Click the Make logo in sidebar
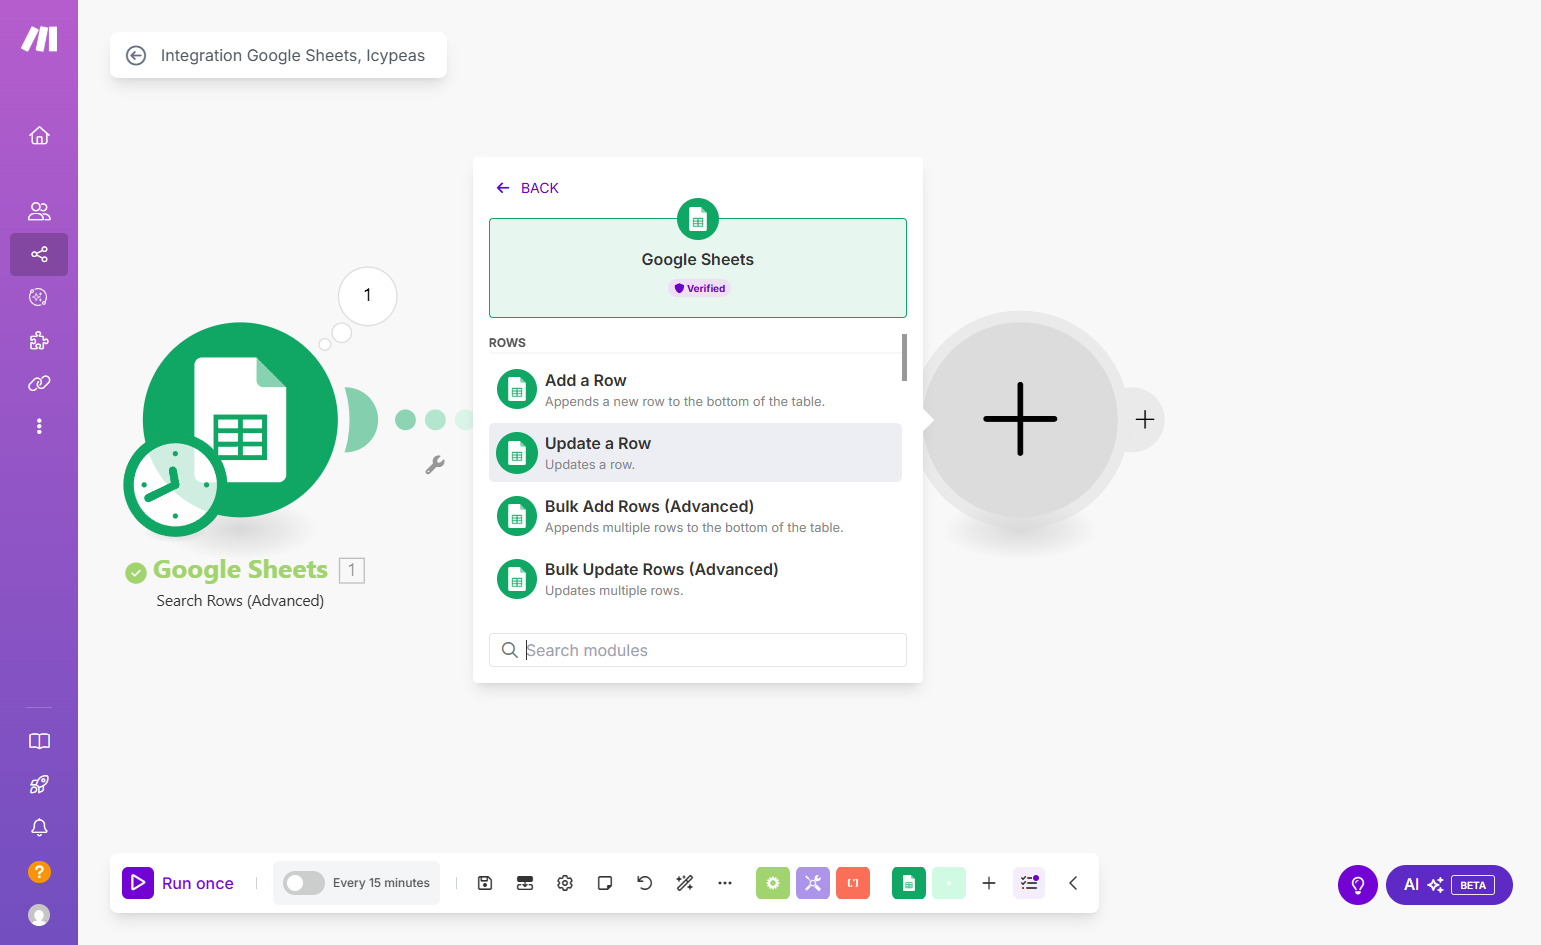The width and height of the screenshot is (1541, 945). click(x=39, y=39)
